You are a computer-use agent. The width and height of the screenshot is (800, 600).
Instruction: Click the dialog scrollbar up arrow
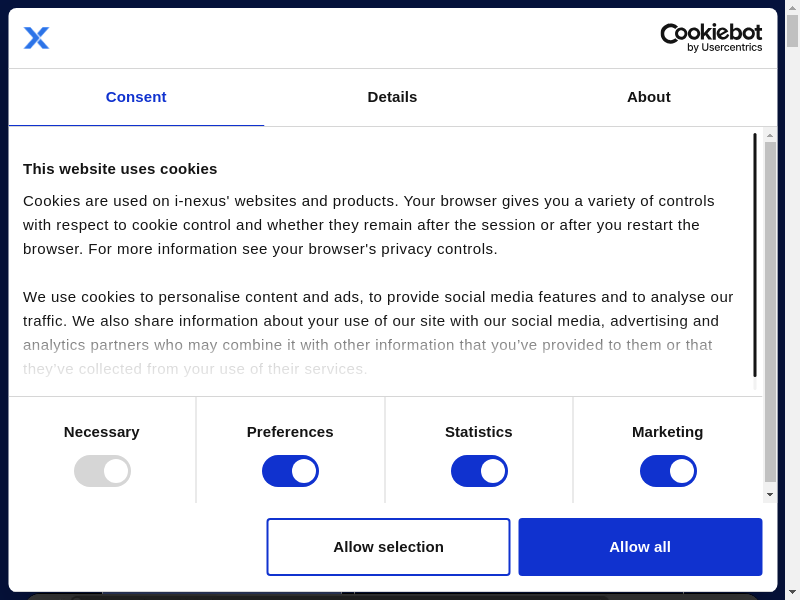pyautogui.click(x=770, y=134)
